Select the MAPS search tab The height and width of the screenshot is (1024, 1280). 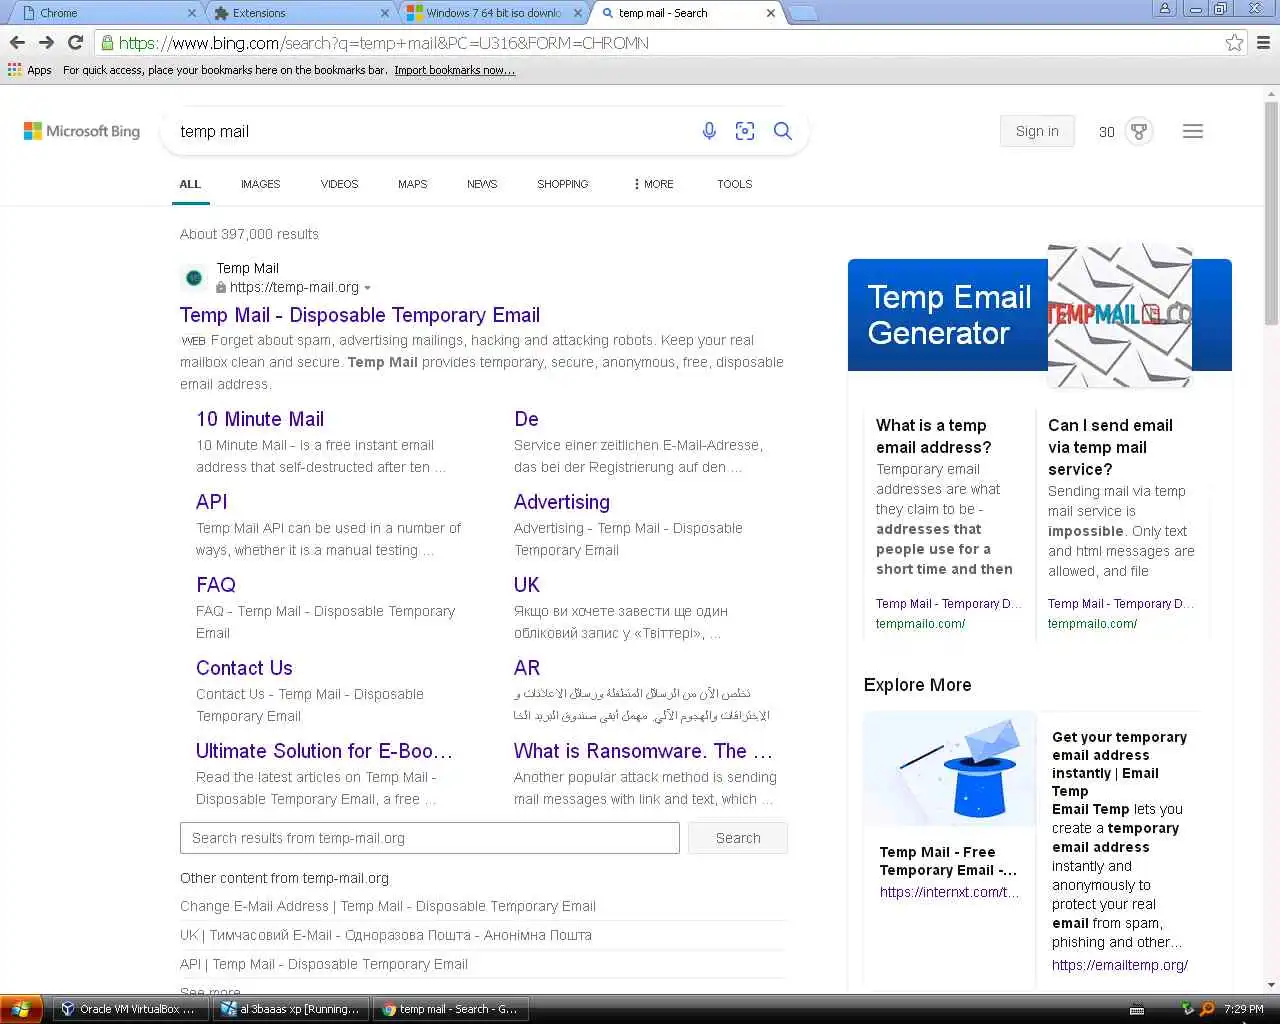click(412, 184)
